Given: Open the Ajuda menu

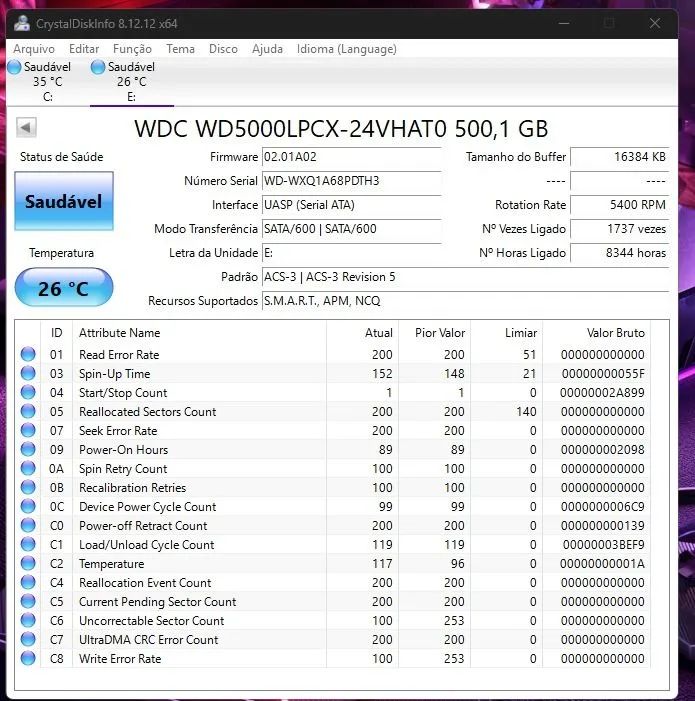Looking at the screenshot, I should tap(267, 49).
